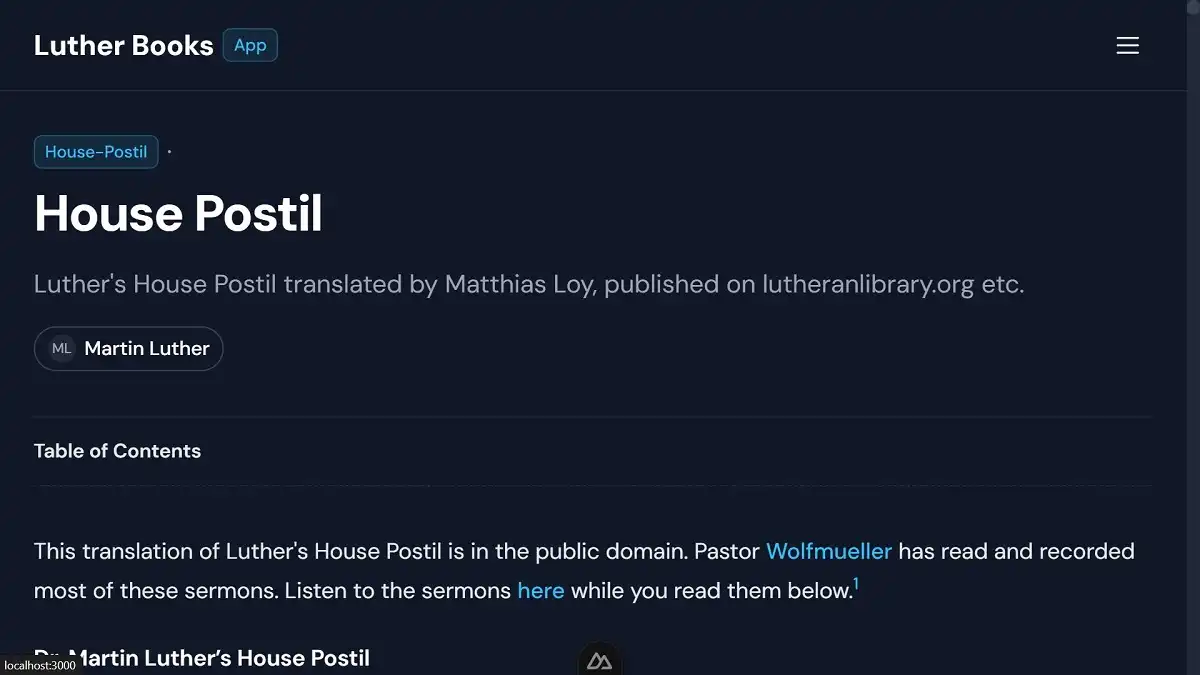Click lutheranlibrary.org mention in the subtitle
This screenshot has height=675, width=1200.
(862, 284)
